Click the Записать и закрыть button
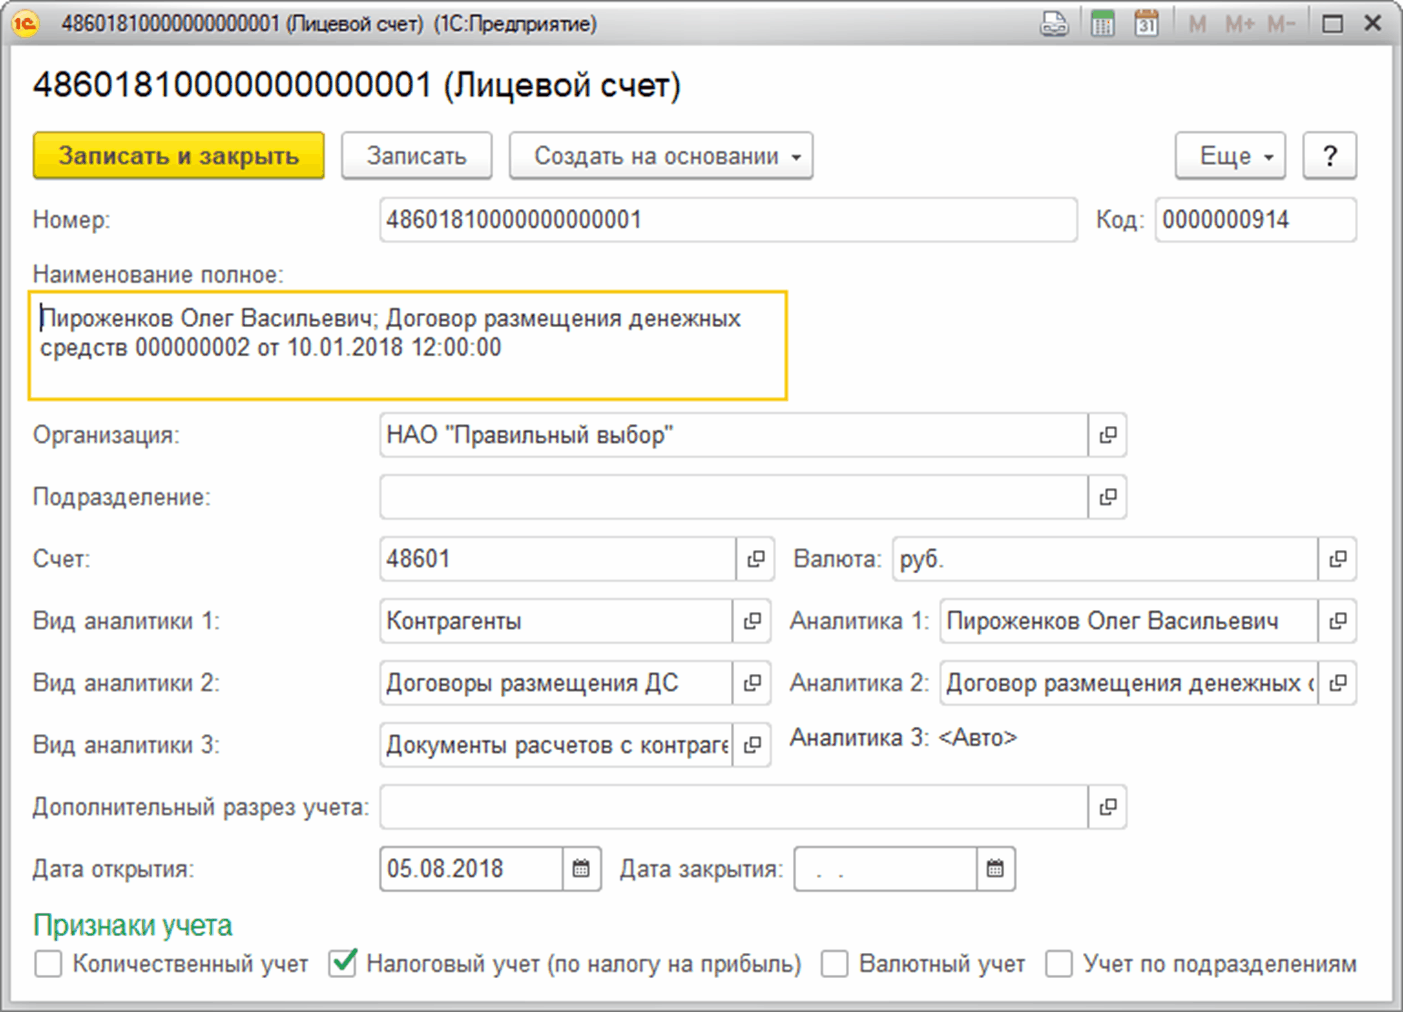1403x1012 pixels. 179,156
